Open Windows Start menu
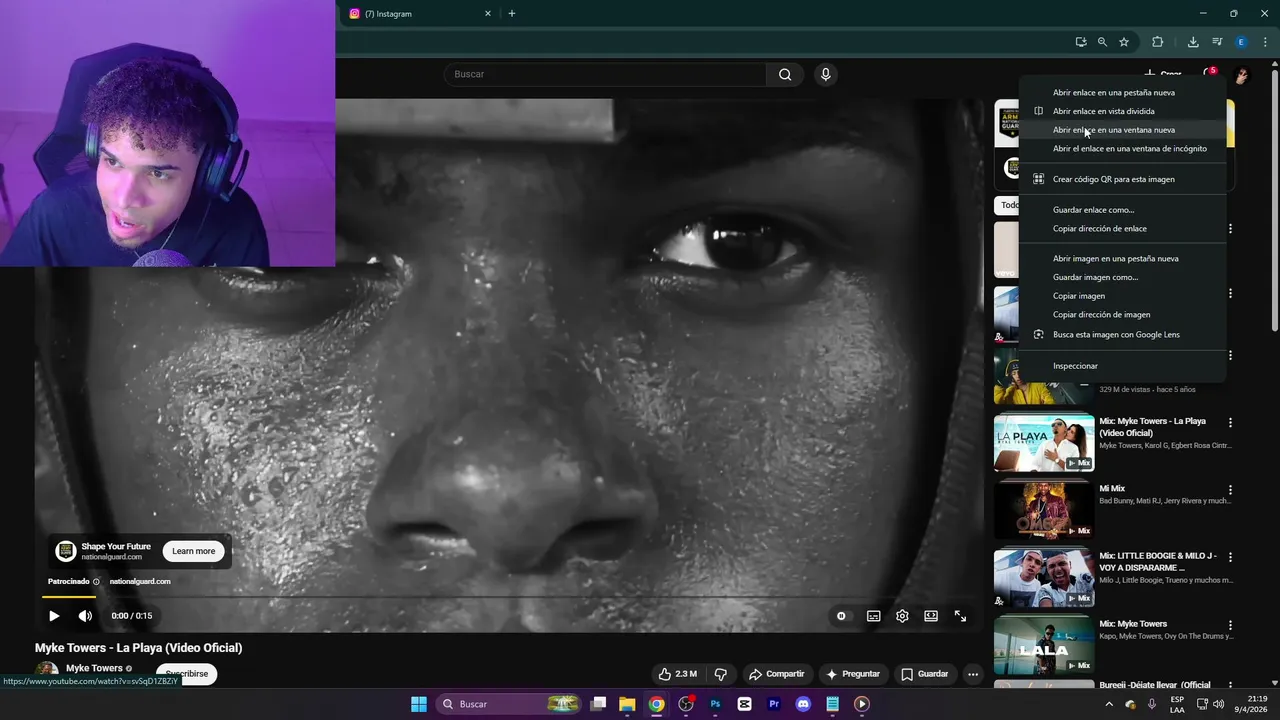 pos(419,704)
